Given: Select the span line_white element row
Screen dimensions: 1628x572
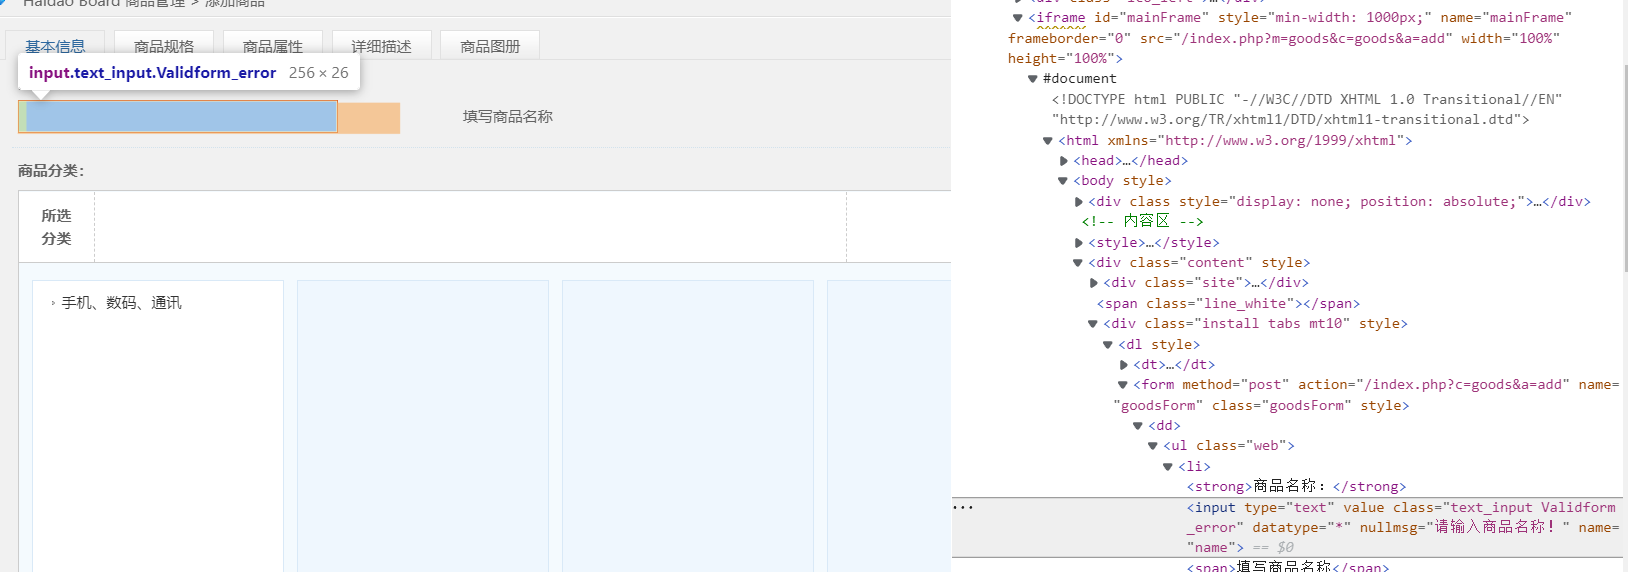Looking at the screenshot, I should 1228,304.
